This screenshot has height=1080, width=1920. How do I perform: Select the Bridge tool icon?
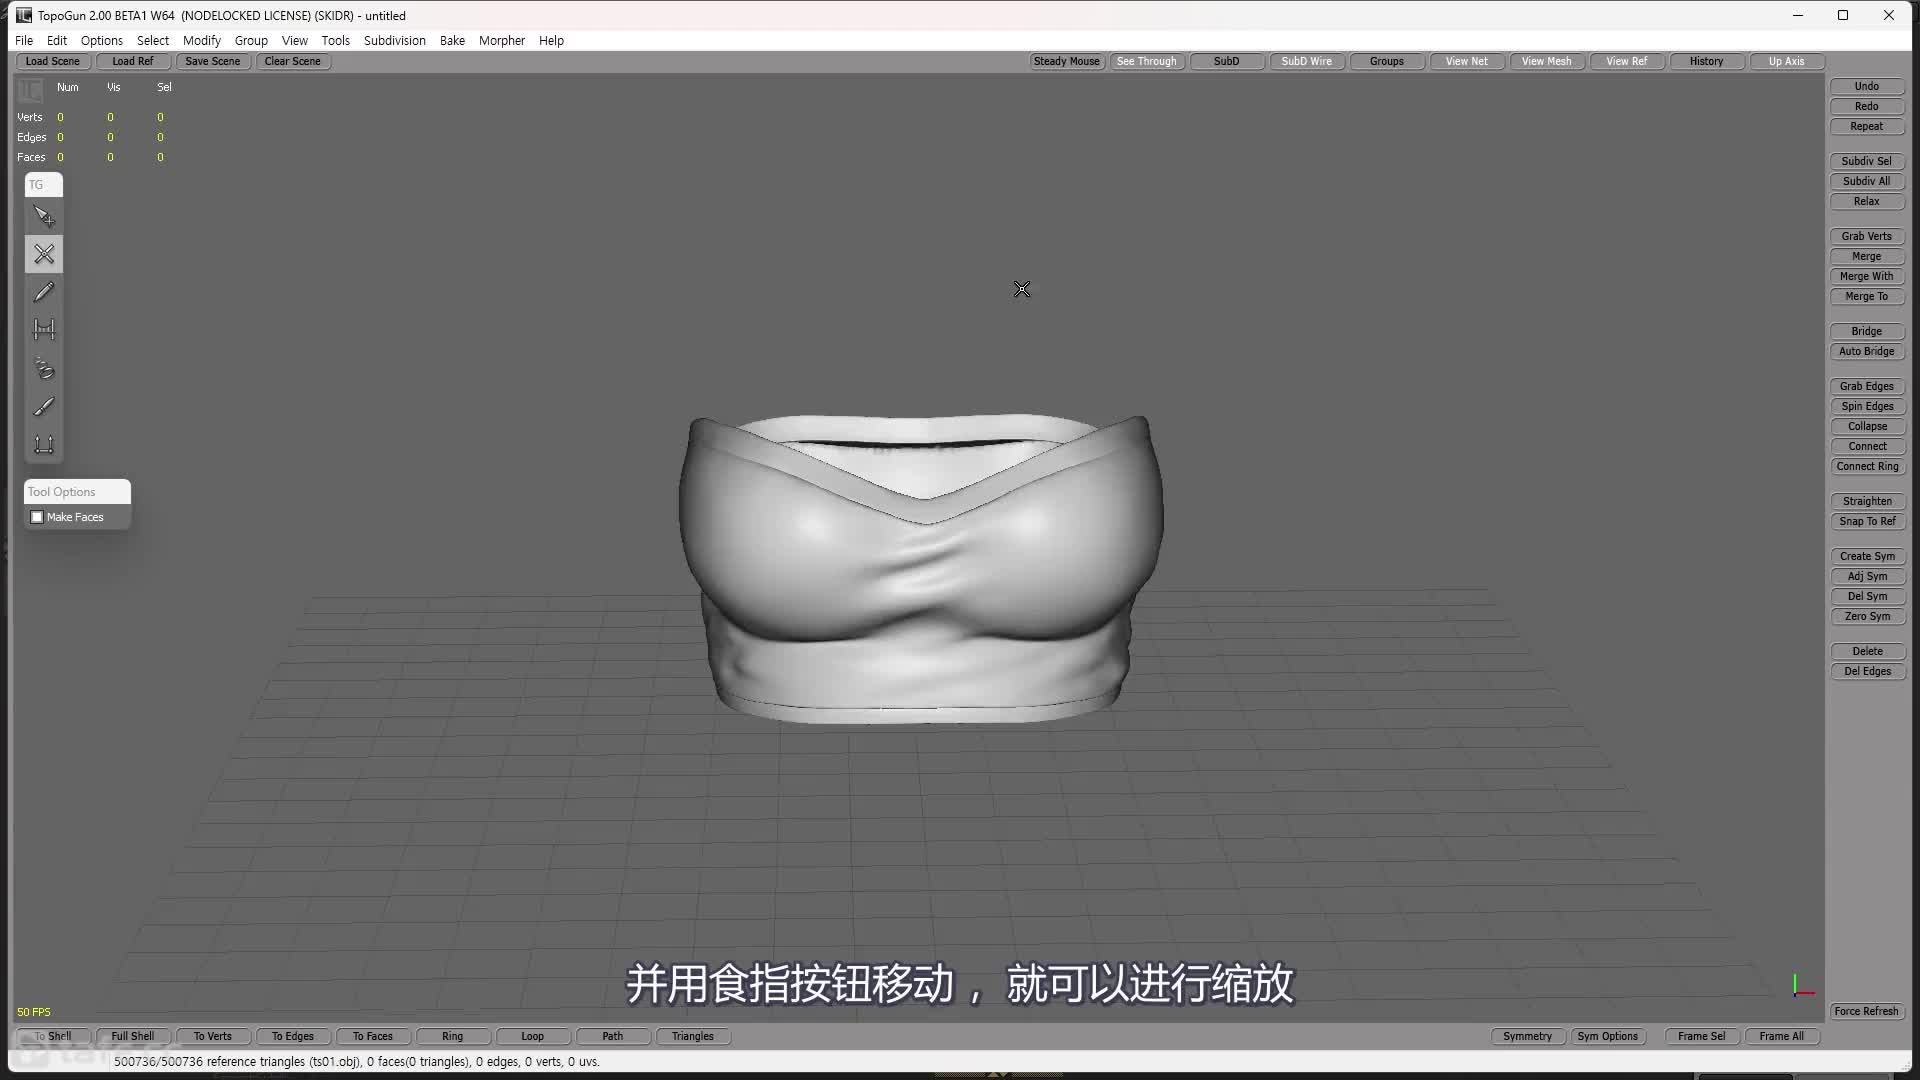pyautogui.click(x=44, y=329)
